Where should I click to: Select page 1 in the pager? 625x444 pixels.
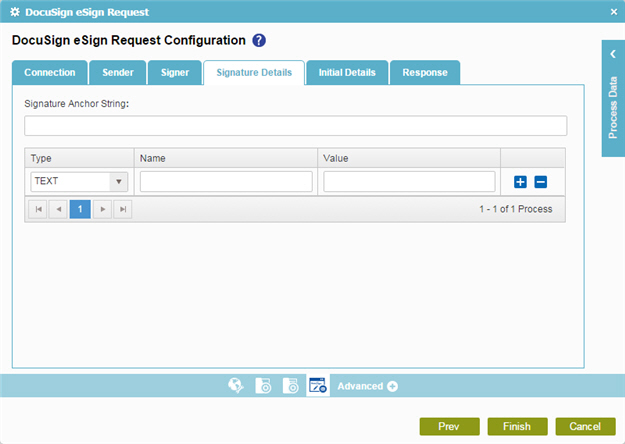[x=80, y=209]
